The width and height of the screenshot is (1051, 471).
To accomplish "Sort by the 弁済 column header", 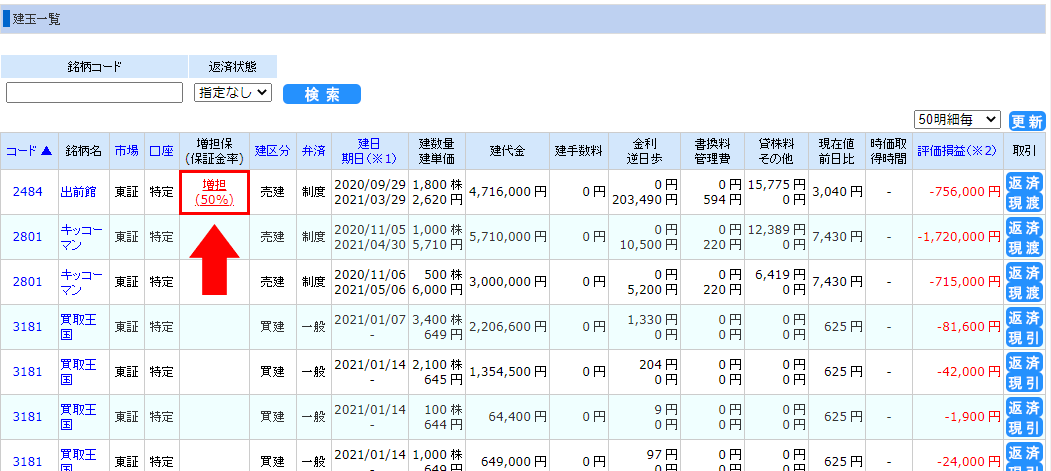I will point(314,151).
